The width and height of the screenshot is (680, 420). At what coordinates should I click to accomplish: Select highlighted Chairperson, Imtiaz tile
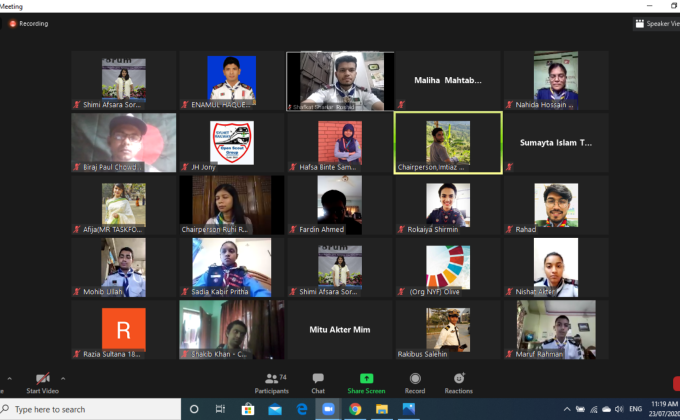(x=448, y=143)
